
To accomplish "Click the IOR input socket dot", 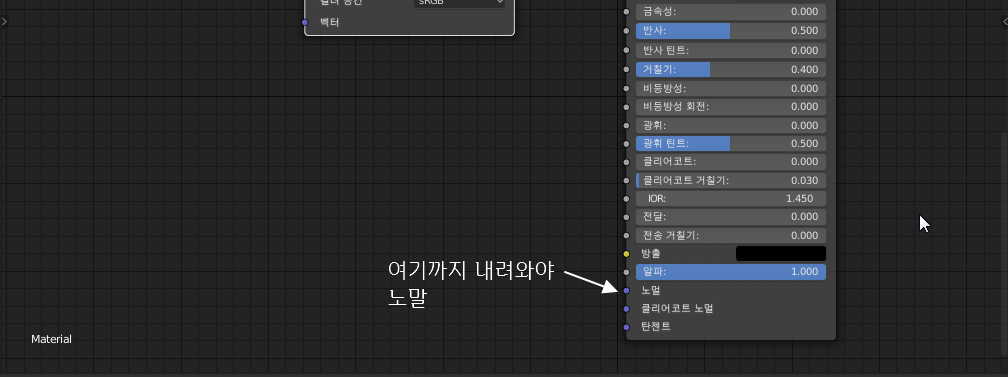I will (x=627, y=199).
